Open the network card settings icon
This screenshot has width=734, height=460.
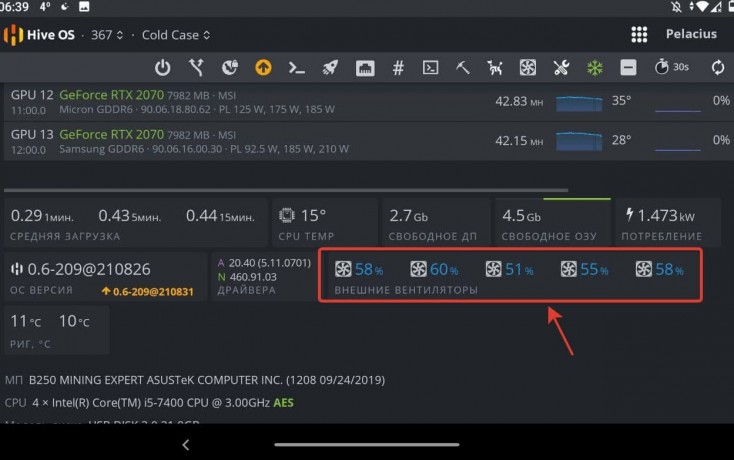(364, 69)
